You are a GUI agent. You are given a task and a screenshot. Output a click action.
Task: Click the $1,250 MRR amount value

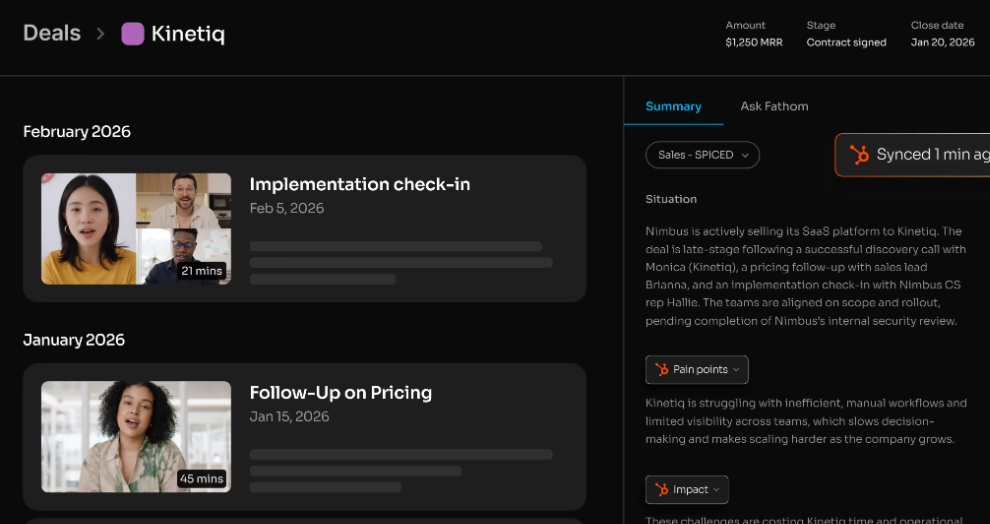point(754,42)
